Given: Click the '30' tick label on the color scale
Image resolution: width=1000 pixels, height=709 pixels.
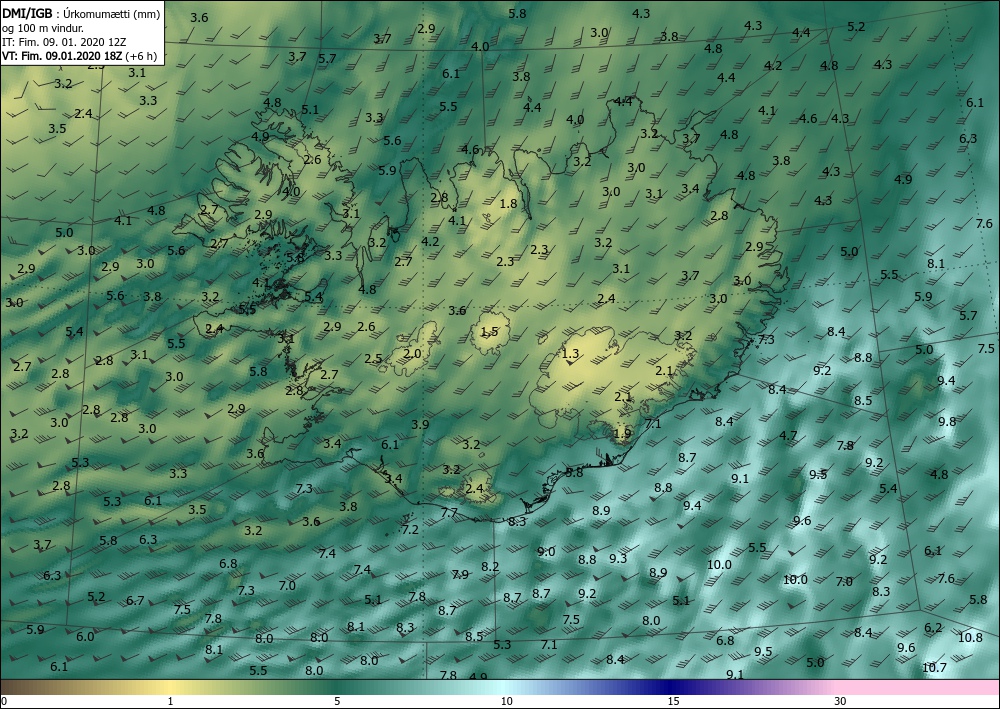Looking at the screenshot, I should [840, 701].
